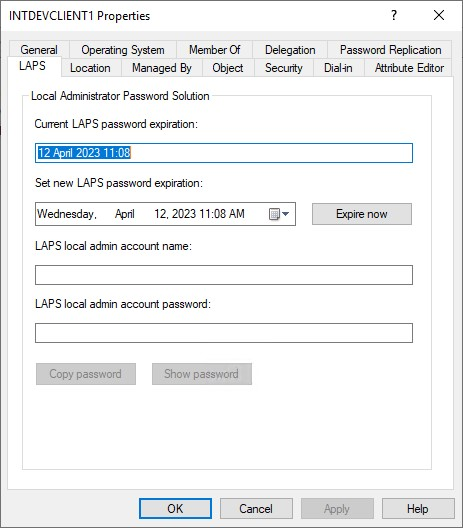The height and width of the screenshot is (528, 463).
Task: Switch to the Location tab
Action: pos(90,68)
